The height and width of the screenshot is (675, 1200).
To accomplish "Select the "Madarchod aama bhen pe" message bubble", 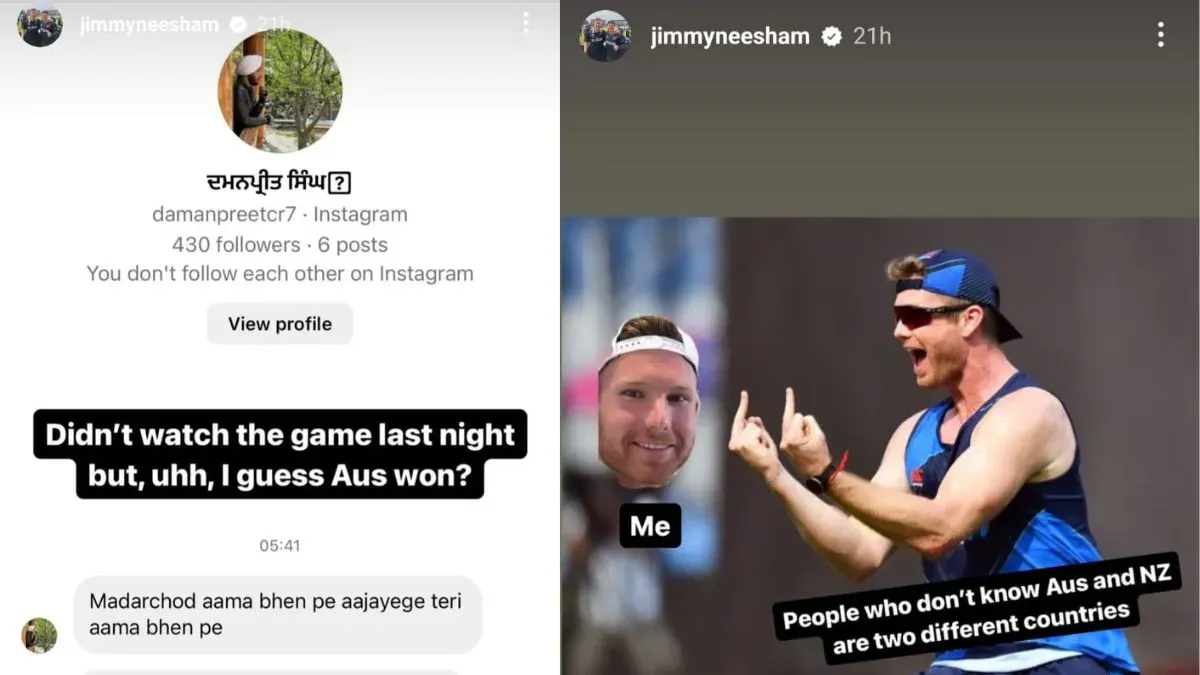I will point(278,614).
